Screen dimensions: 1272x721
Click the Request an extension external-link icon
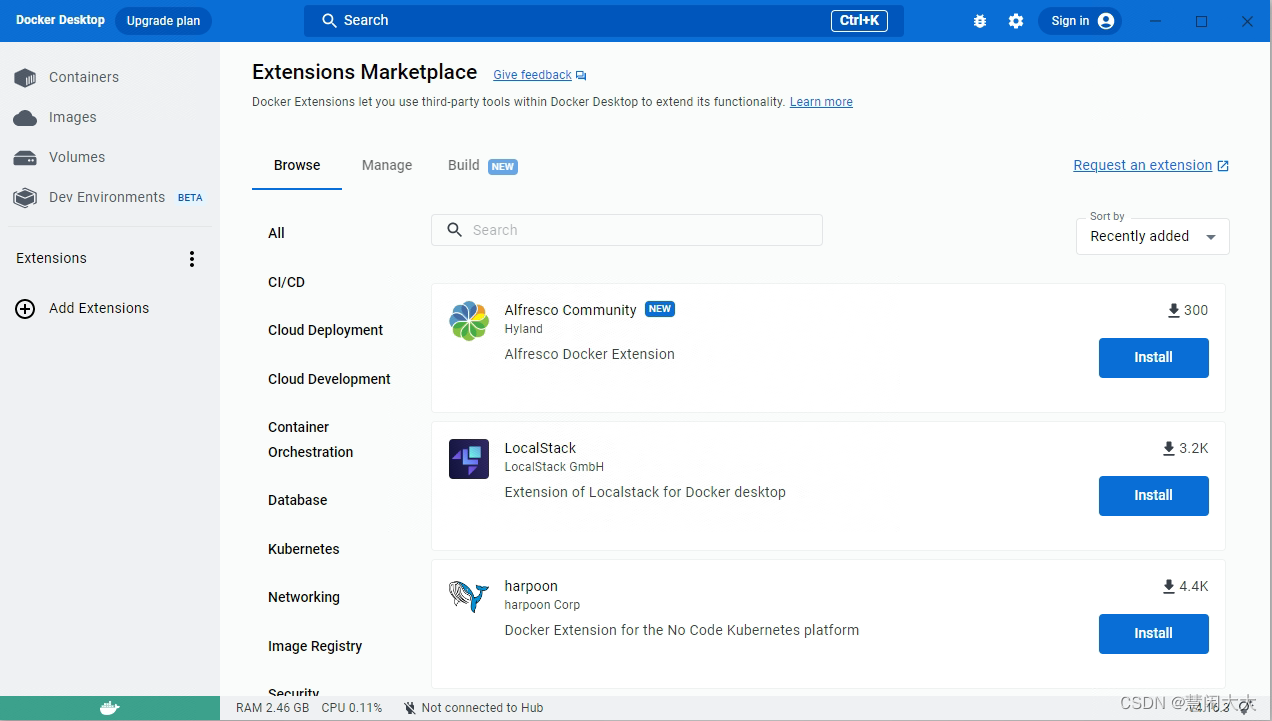[1223, 166]
